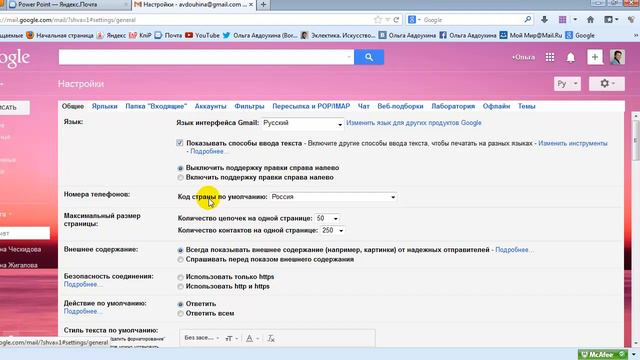The height and width of the screenshot is (360, 640).
Task: Open the text color picker
Action: click(252, 338)
